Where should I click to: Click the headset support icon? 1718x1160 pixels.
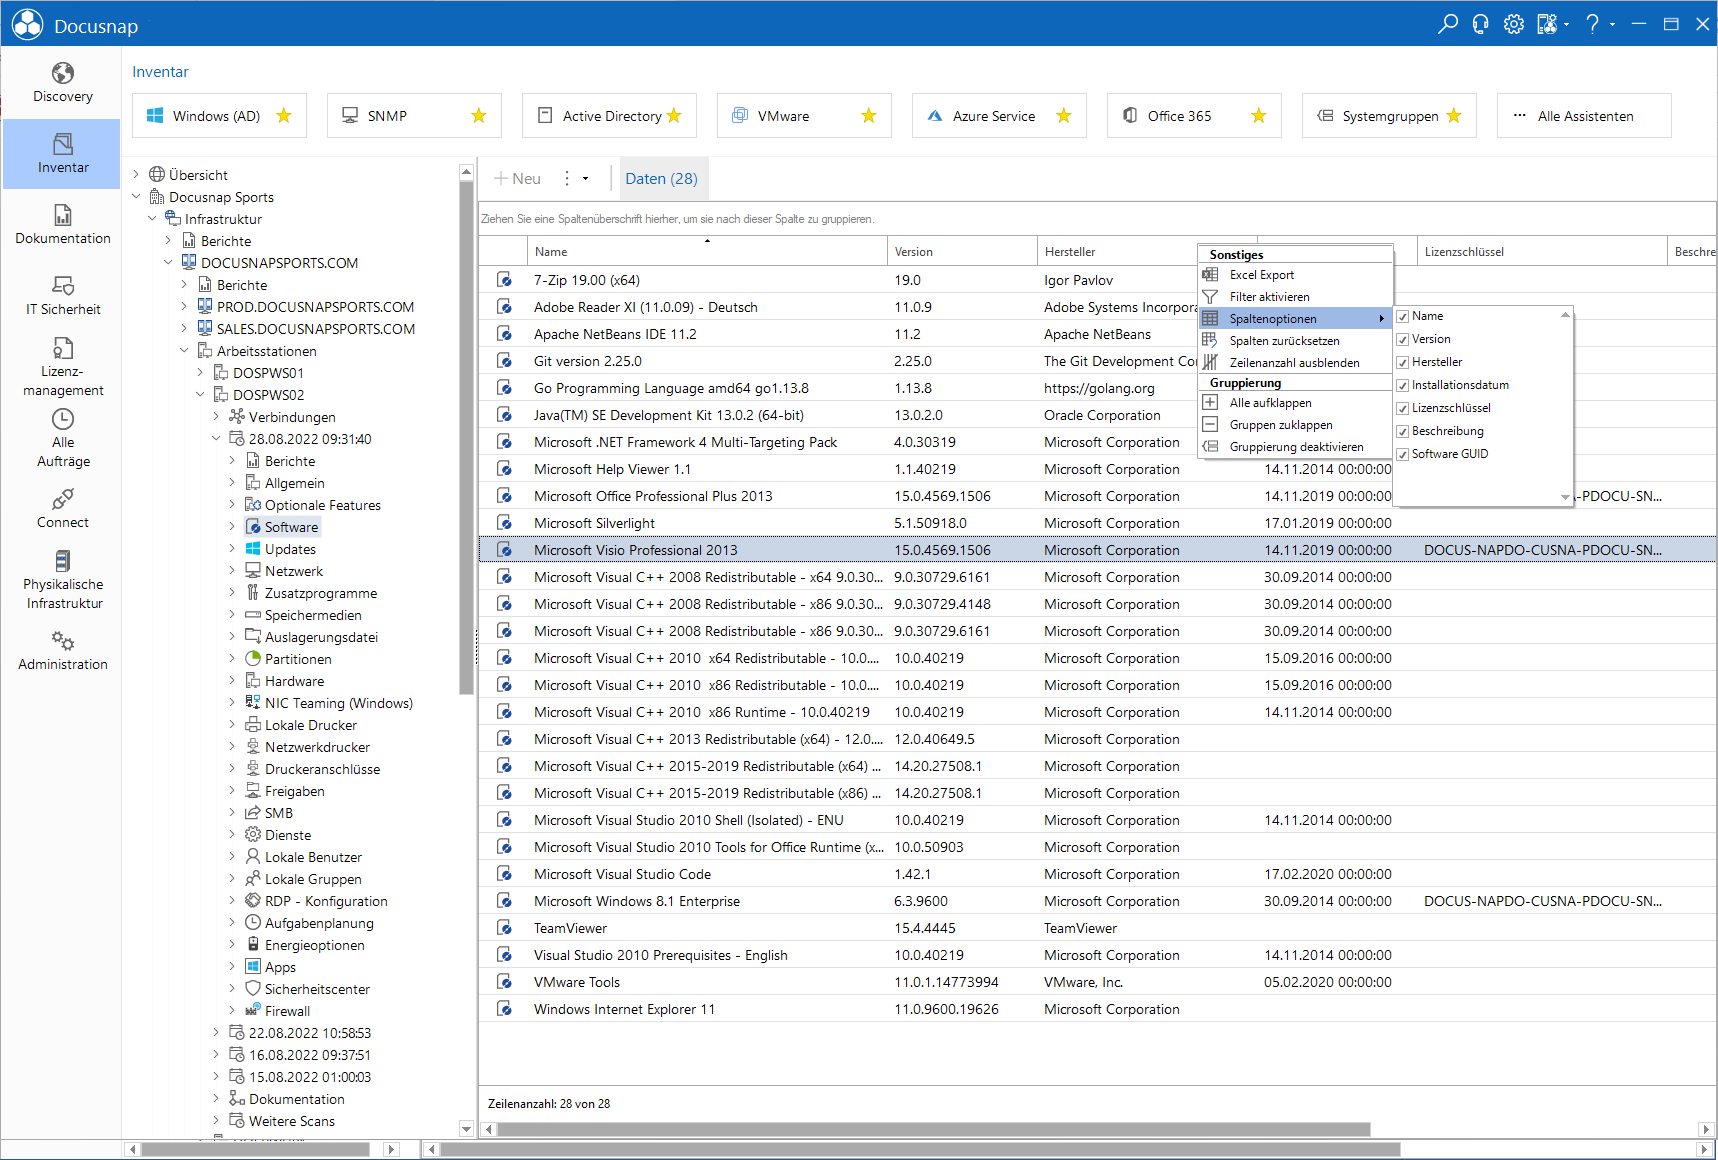coord(1481,24)
